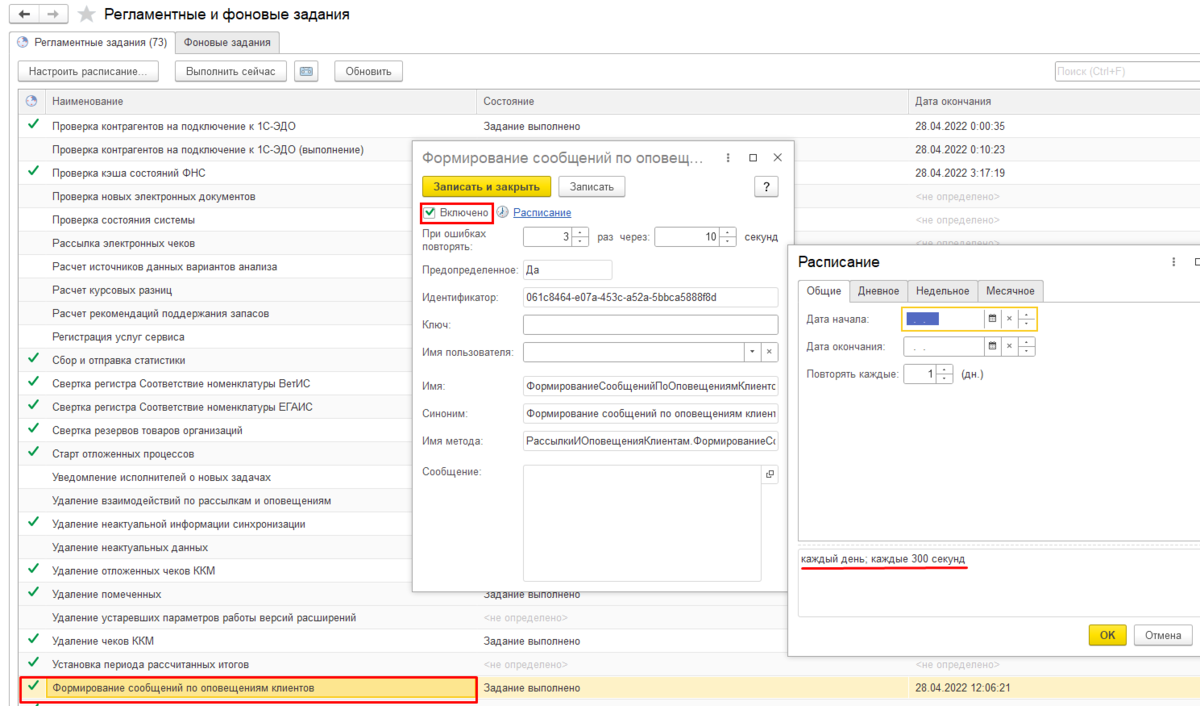
Task: Click the Идентификатор field
Action: click(x=650, y=297)
